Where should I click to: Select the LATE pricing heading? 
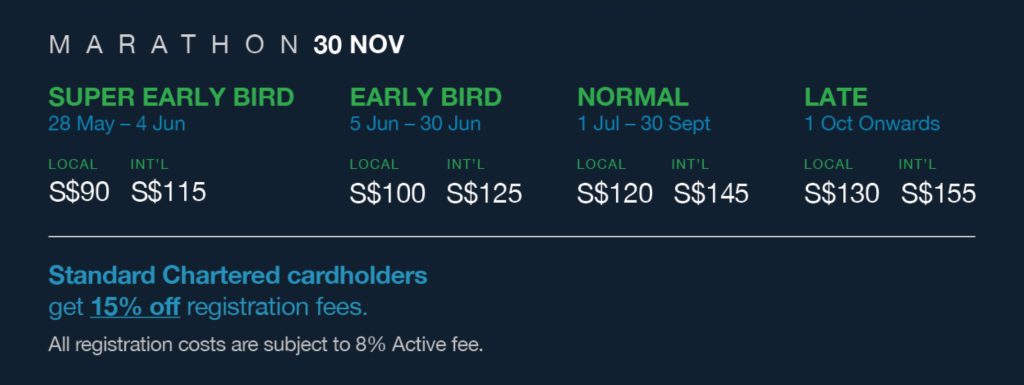(836, 97)
